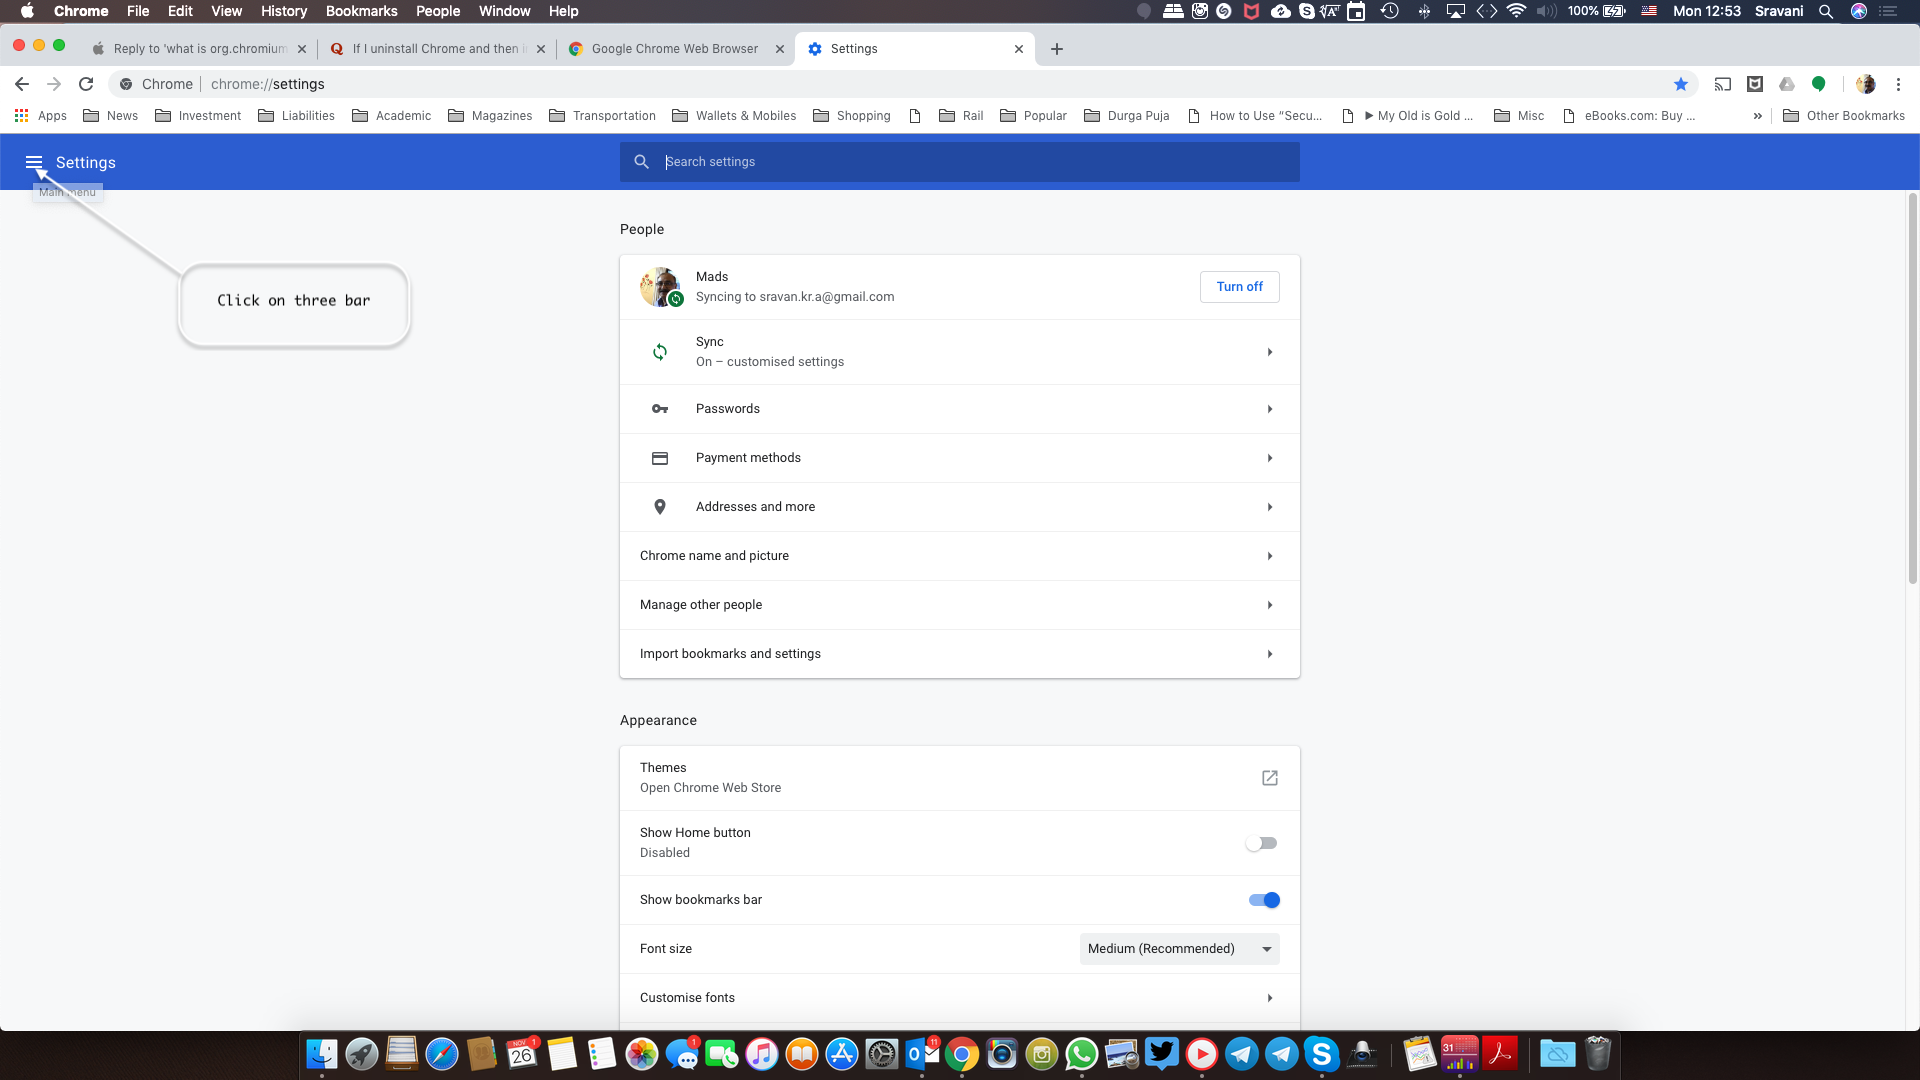The width and height of the screenshot is (1920, 1080).
Task: Click the Cast icon in toolbar
Action: pyautogui.click(x=1722, y=84)
